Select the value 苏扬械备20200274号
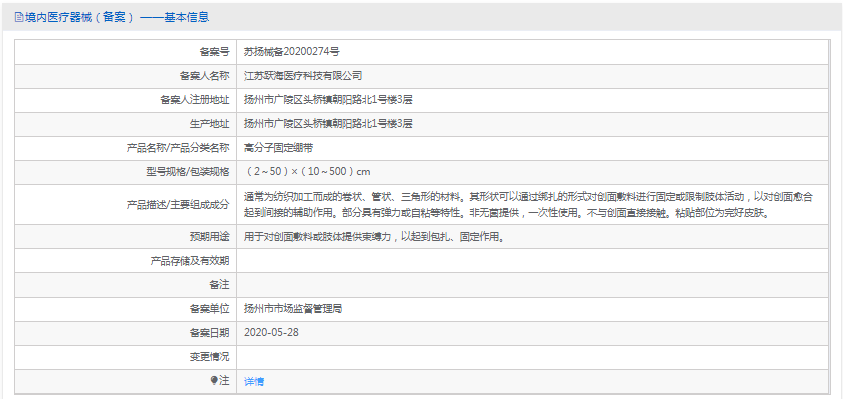The height and width of the screenshot is (399, 843). tap(291, 52)
